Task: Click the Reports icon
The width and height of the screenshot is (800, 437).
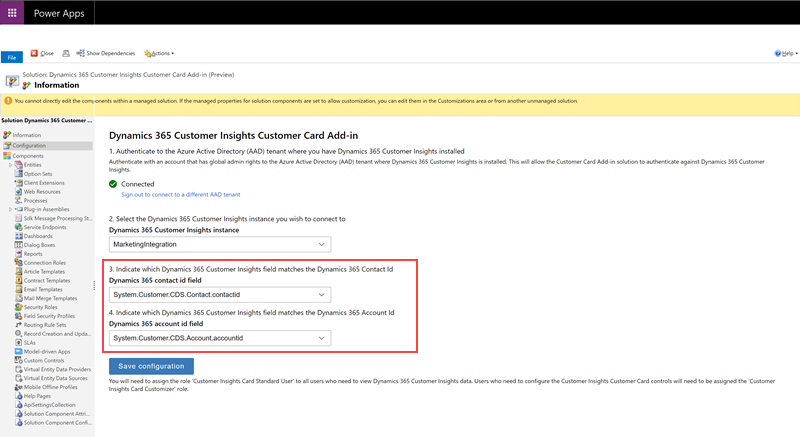Action: (x=19, y=254)
